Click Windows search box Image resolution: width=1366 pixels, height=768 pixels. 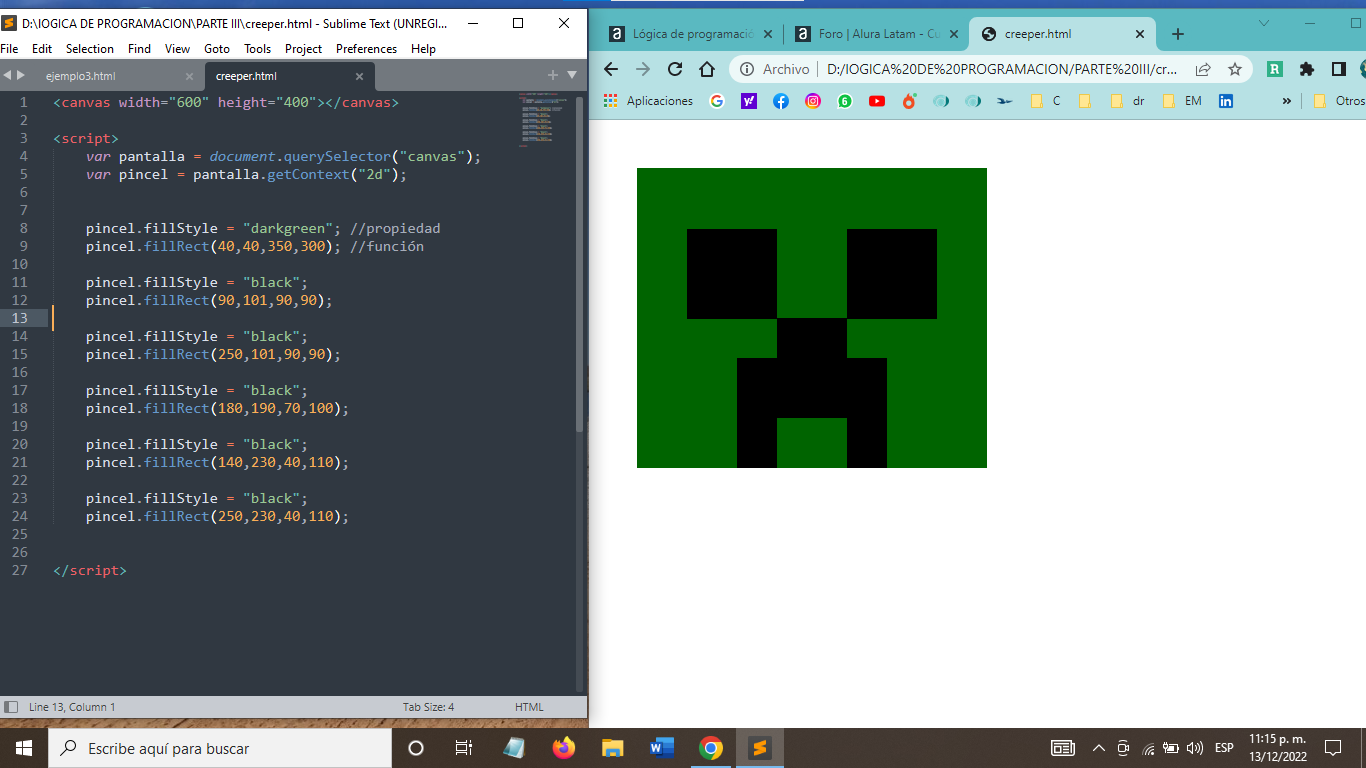coord(220,748)
